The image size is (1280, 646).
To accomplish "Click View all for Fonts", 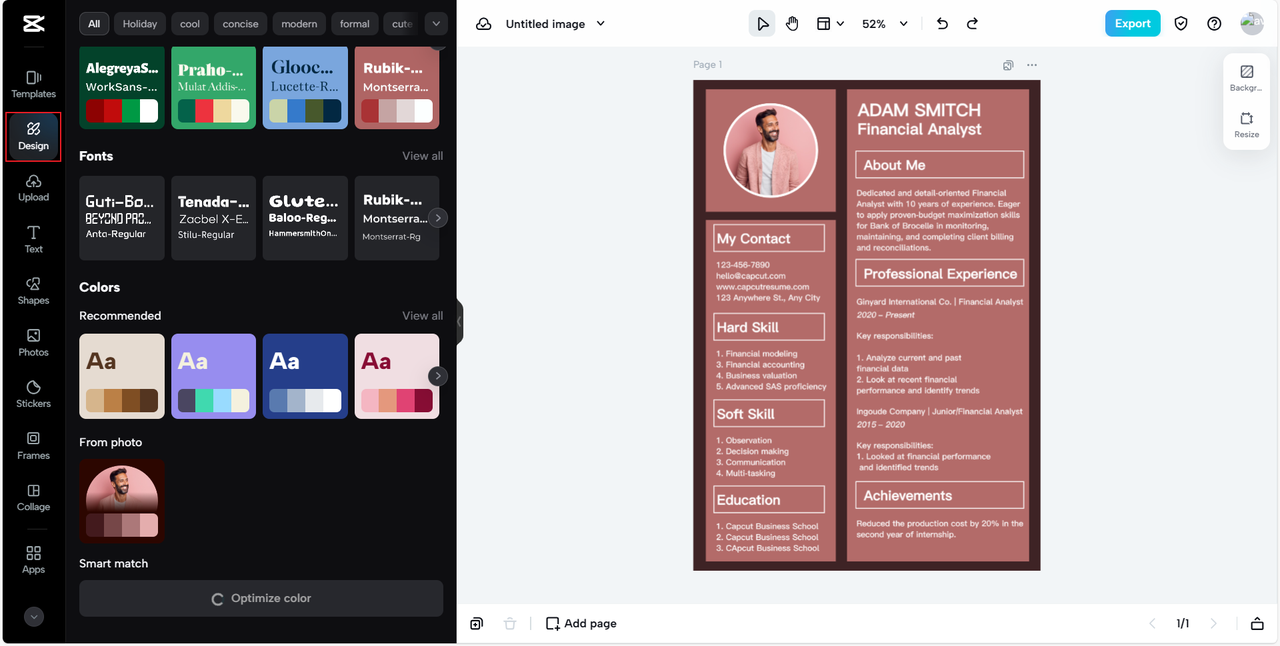I will [x=422, y=156].
